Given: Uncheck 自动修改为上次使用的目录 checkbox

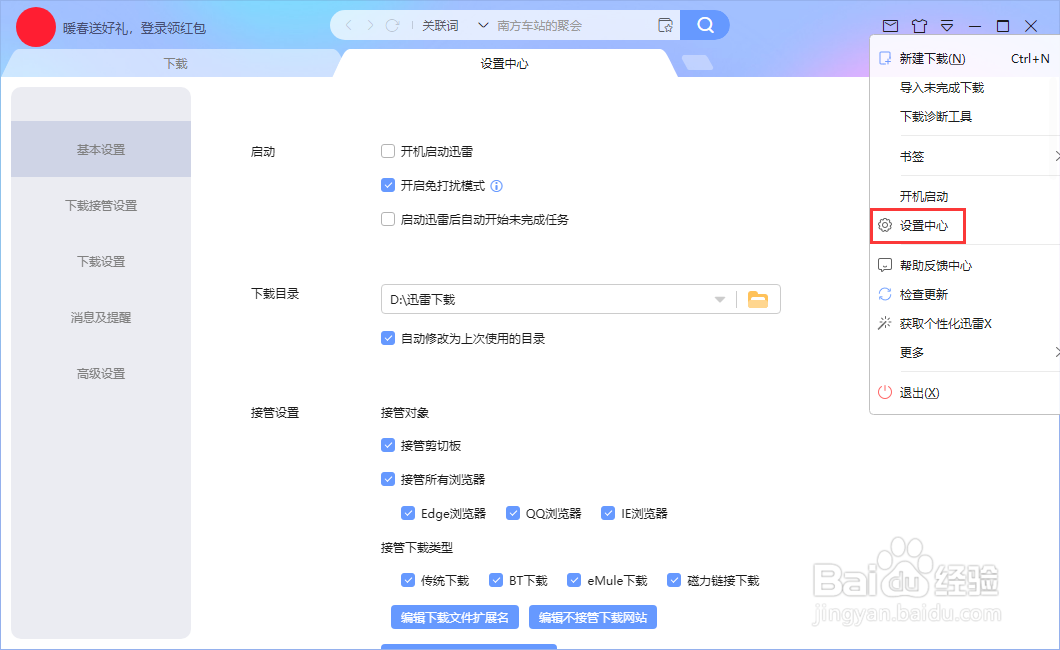Looking at the screenshot, I should 388,338.
